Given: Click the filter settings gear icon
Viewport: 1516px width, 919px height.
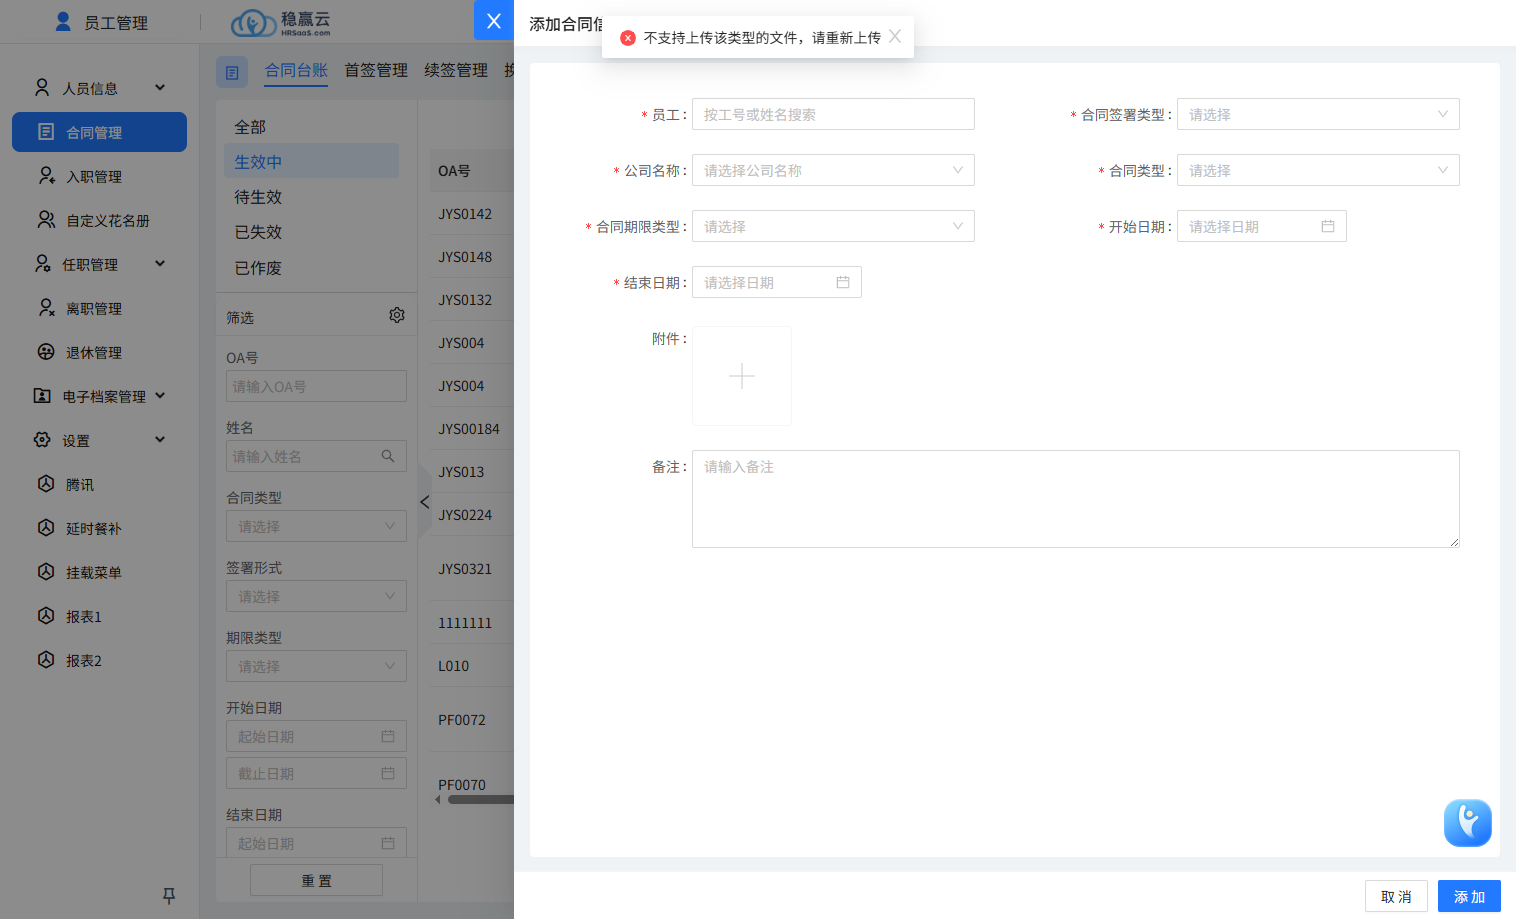Looking at the screenshot, I should pos(397,316).
